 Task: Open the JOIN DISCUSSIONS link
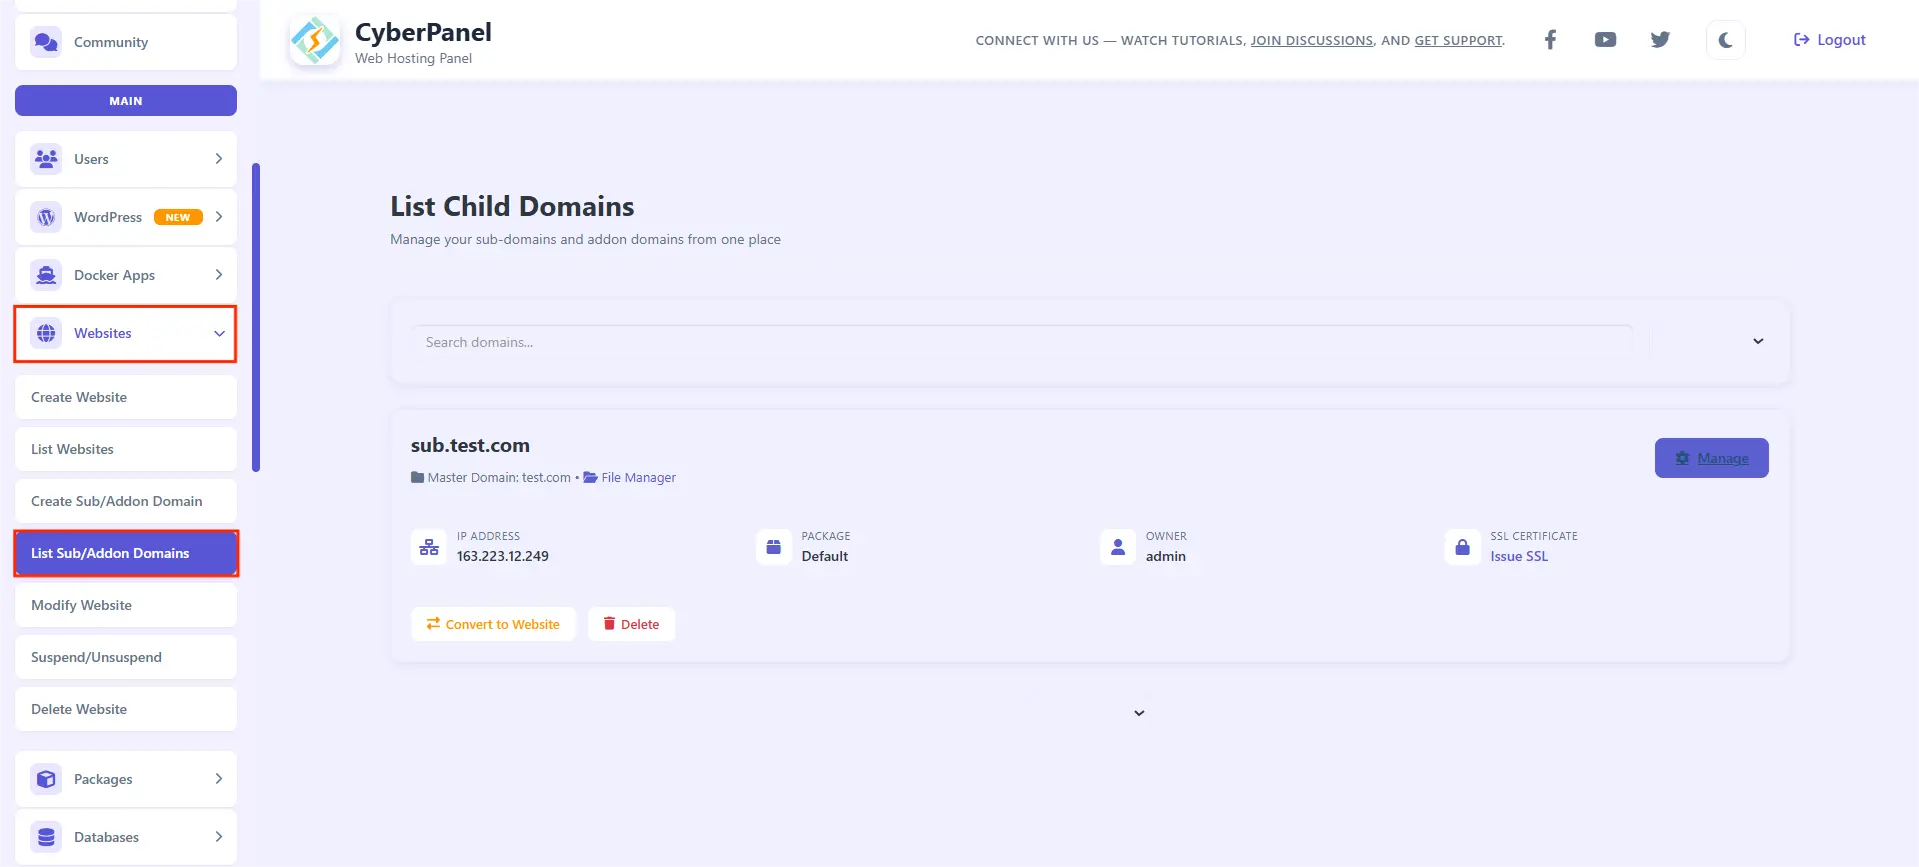pyautogui.click(x=1312, y=41)
